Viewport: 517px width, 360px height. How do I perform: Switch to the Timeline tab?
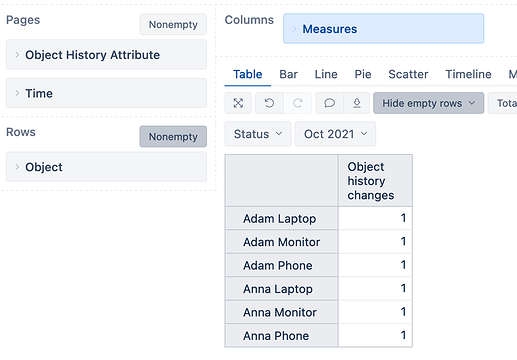[468, 74]
